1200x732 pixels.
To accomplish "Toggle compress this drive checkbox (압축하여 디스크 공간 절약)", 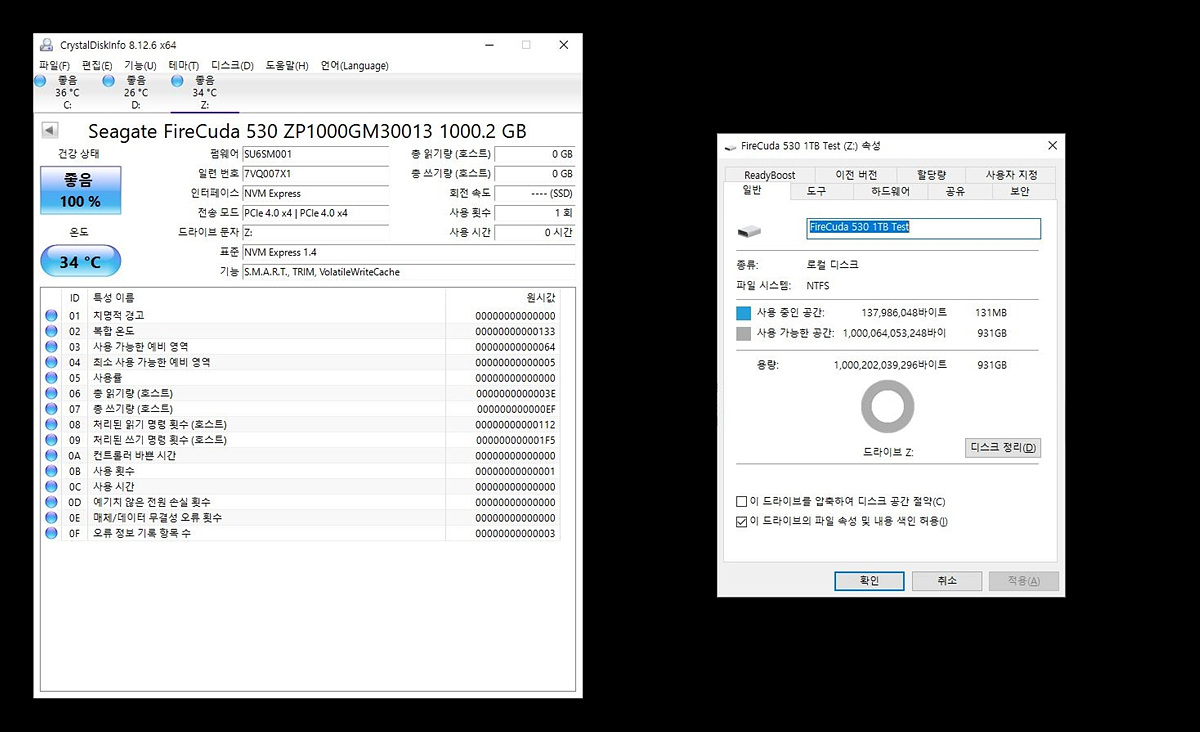I will (741, 502).
